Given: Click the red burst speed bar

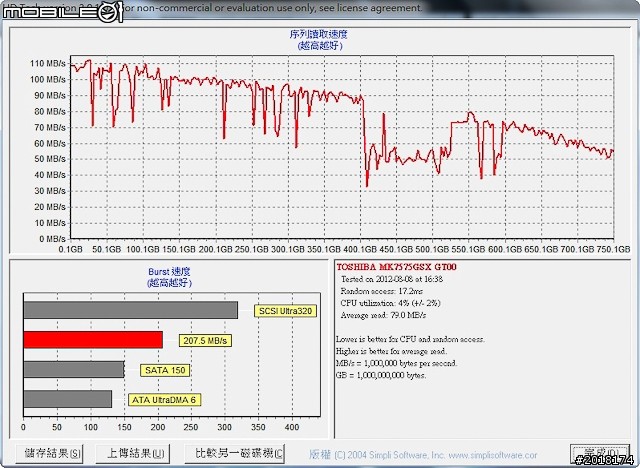Looking at the screenshot, I should pos(92,340).
